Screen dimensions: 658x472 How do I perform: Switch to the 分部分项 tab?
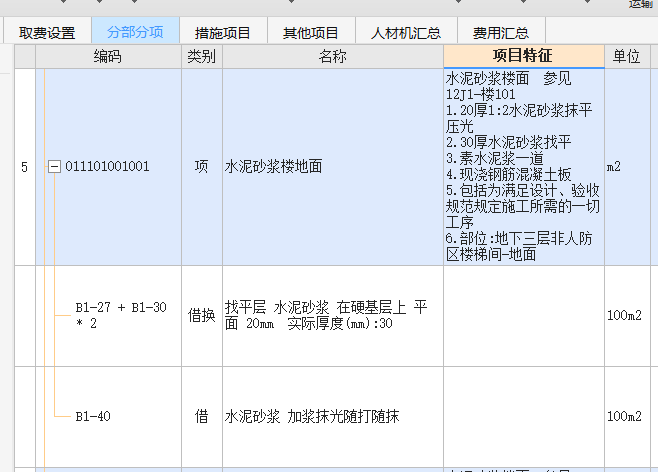coord(135,32)
